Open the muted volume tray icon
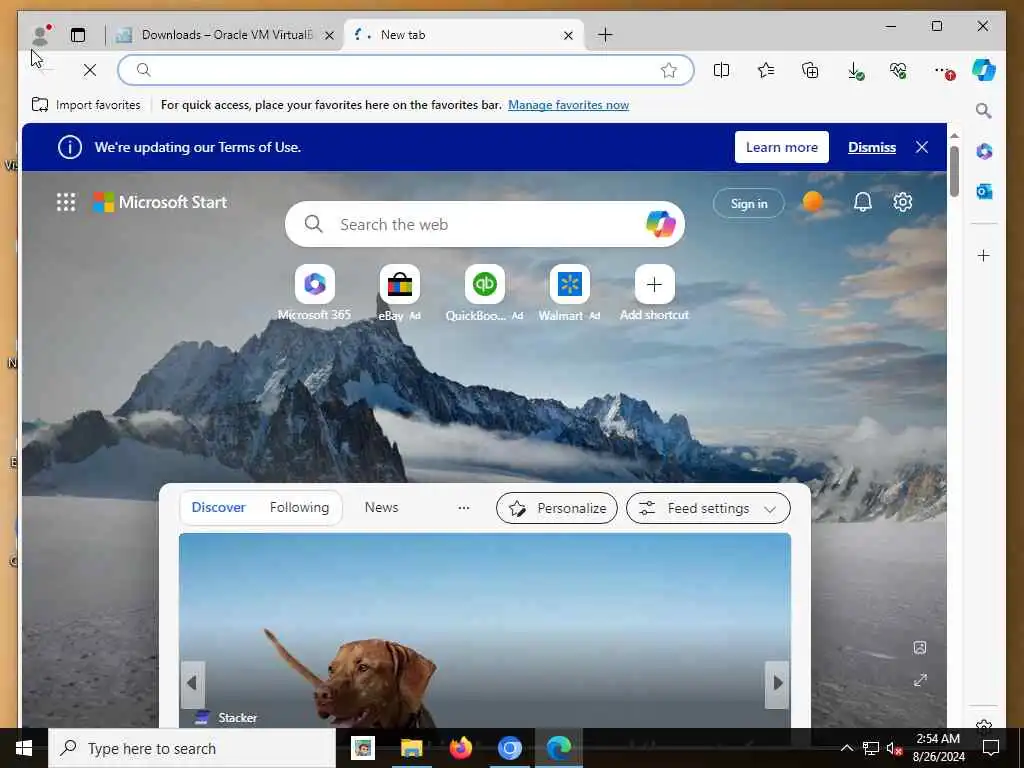The height and width of the screenshot is (768, 1024). [893, 748]
